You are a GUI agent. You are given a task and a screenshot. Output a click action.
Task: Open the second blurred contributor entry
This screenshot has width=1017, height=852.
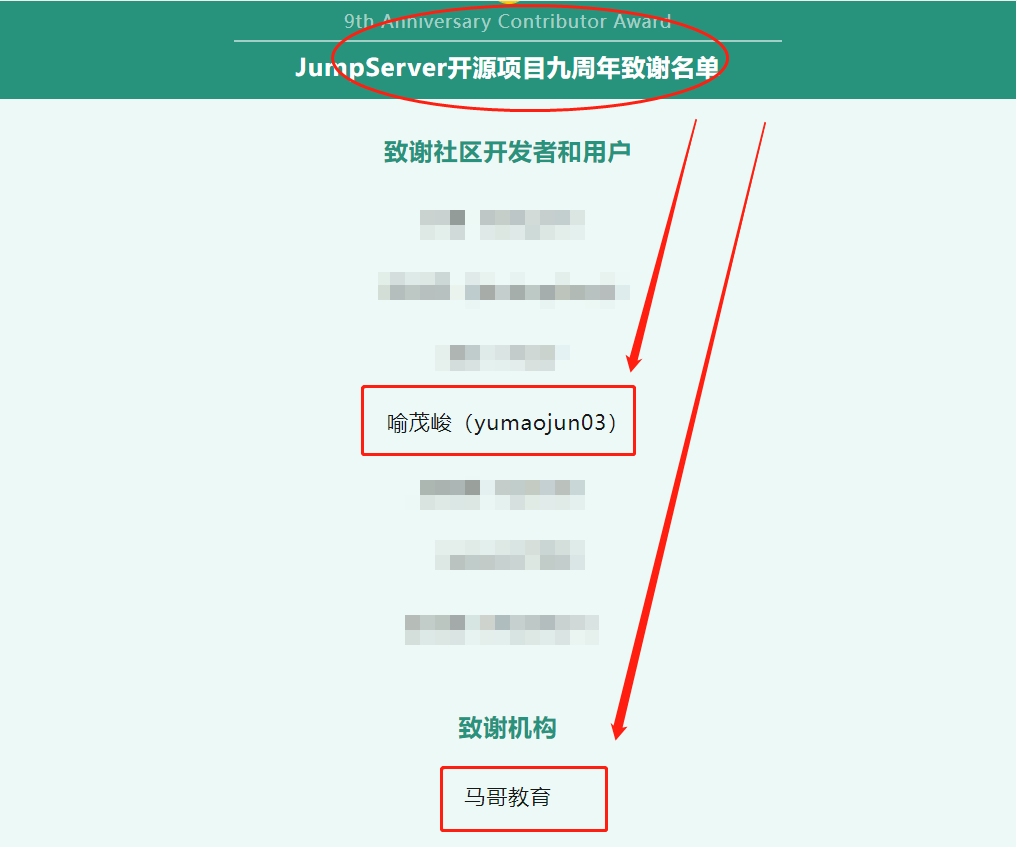tap(503, 286)
